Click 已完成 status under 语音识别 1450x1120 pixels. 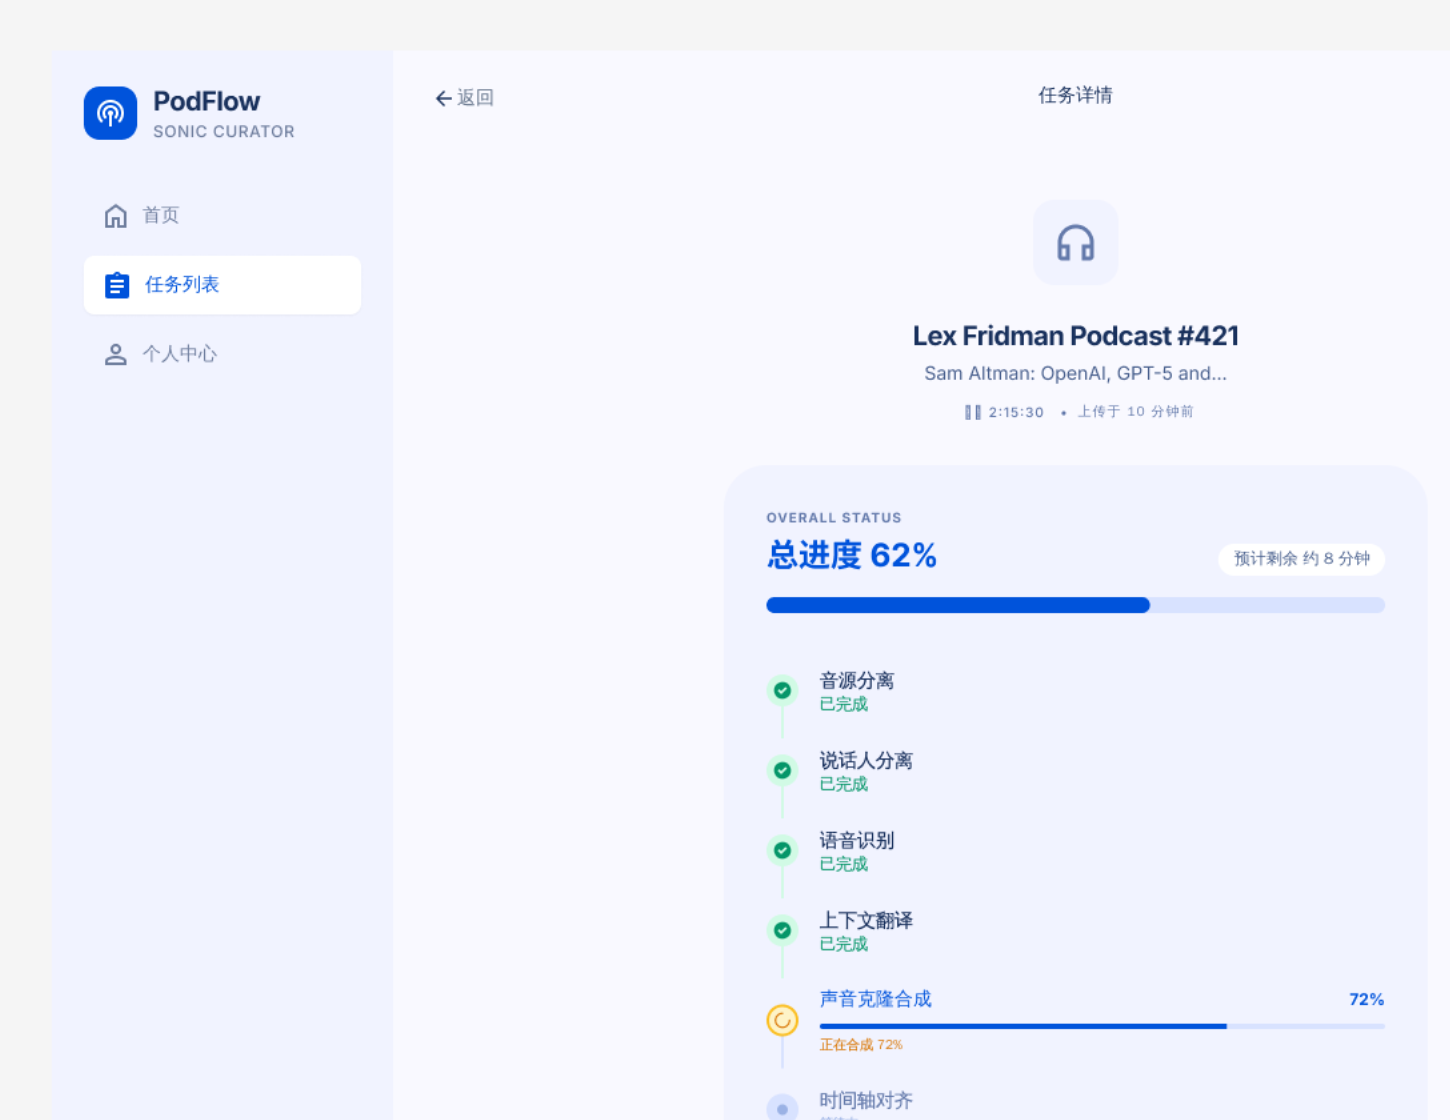[x=843, y=864]
